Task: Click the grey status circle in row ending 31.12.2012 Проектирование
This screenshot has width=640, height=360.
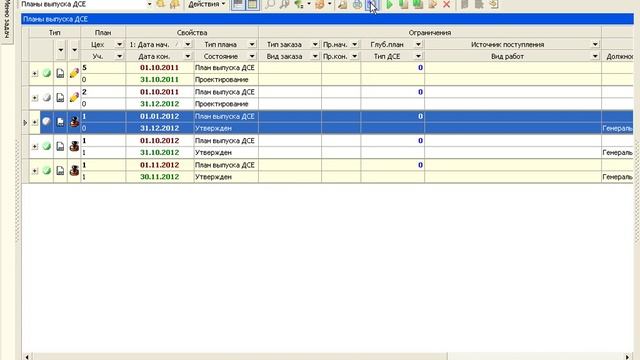Action: pos(47,98)
